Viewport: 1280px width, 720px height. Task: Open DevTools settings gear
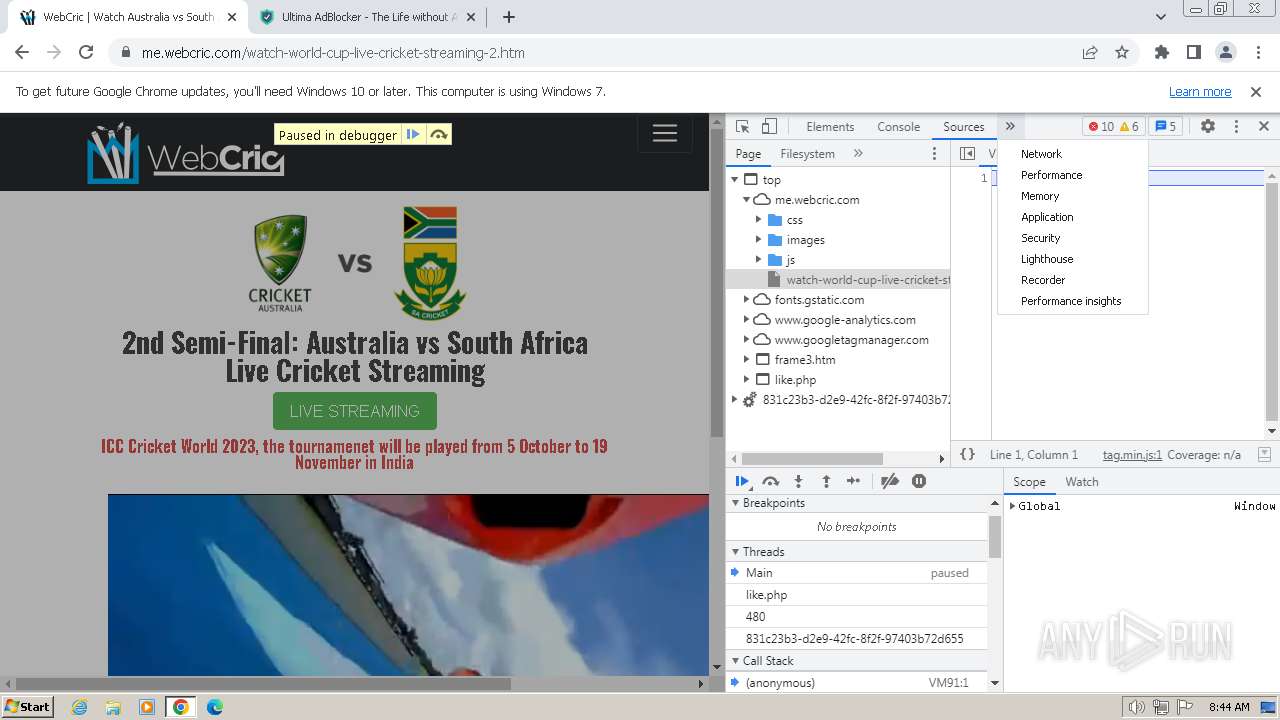click(x=1208, y=127)
